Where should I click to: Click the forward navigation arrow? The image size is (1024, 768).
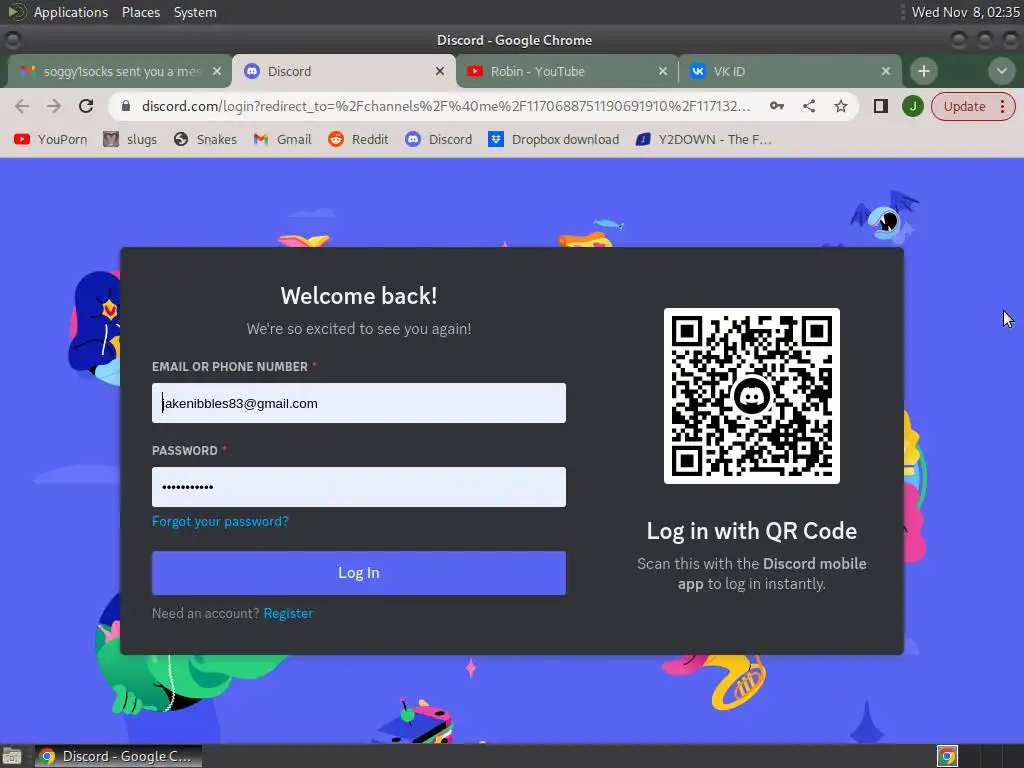tap(54, 106)
